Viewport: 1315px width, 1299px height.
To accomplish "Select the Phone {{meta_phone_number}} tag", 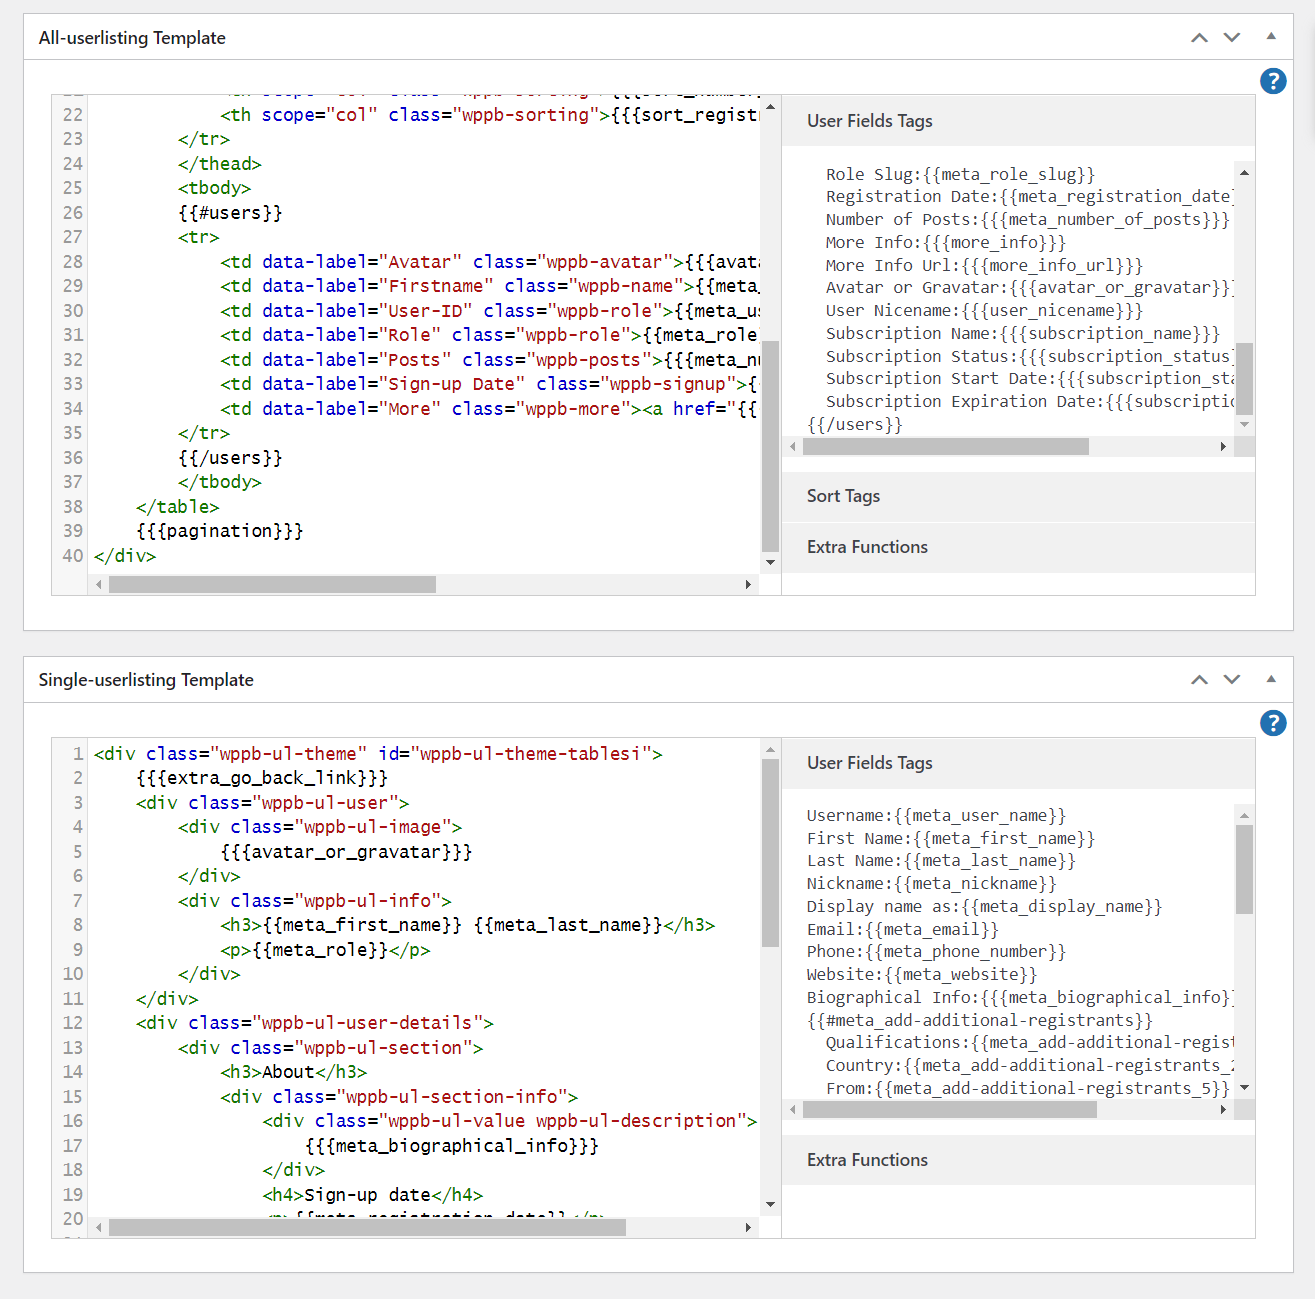I will click(x=936, y=951).
